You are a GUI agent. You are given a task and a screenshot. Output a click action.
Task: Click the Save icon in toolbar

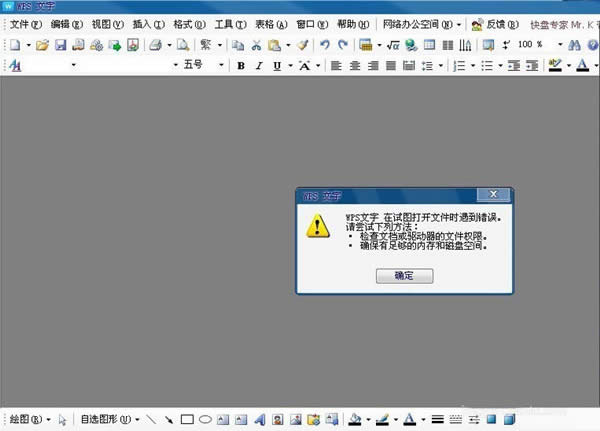click(x=60, y=45)
